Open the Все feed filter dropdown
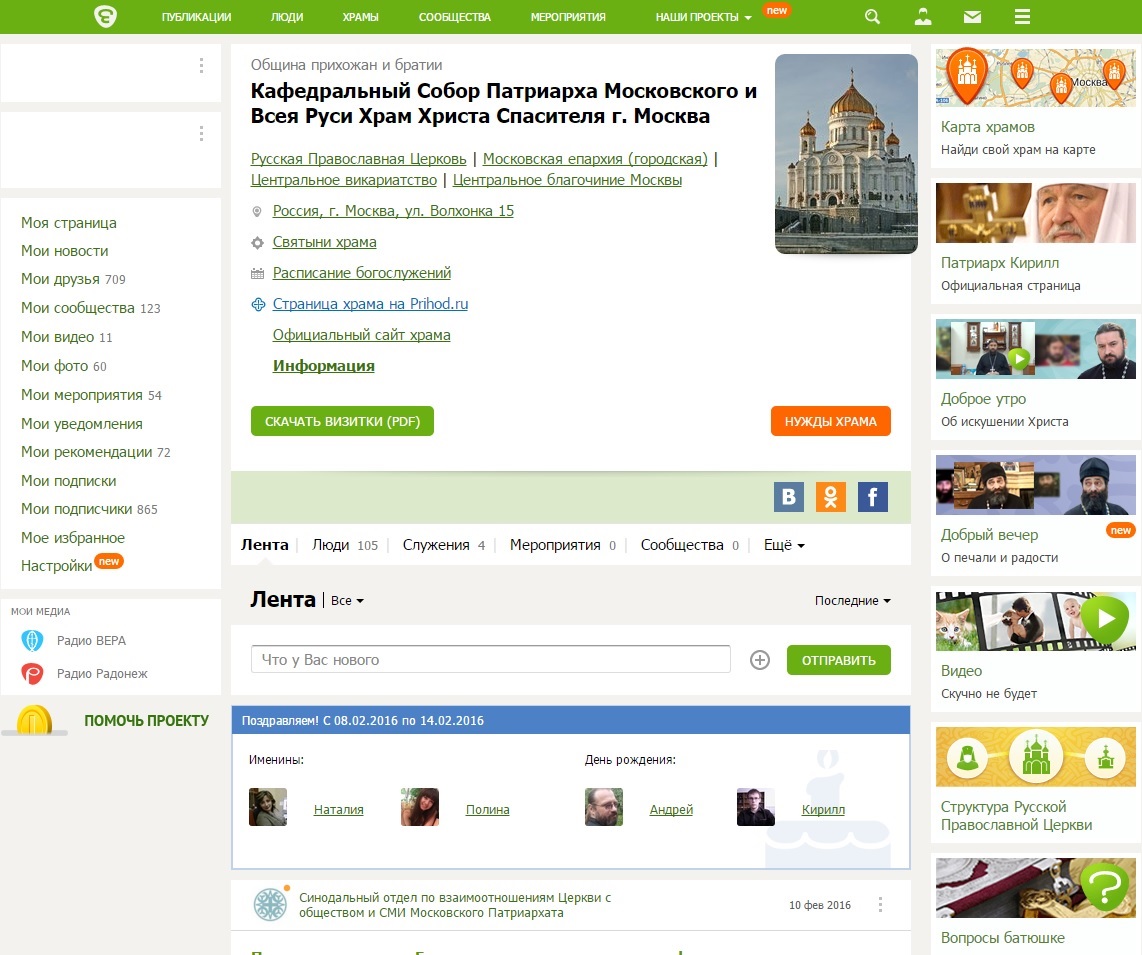1142x955 pixels. coord(347,601)
